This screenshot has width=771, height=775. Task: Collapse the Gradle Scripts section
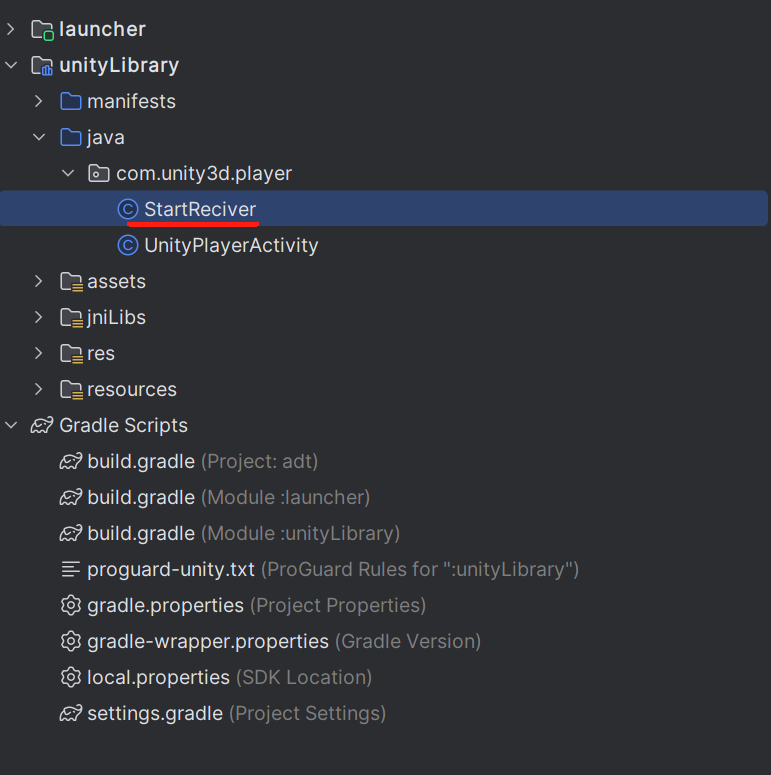tap(11, 425)
